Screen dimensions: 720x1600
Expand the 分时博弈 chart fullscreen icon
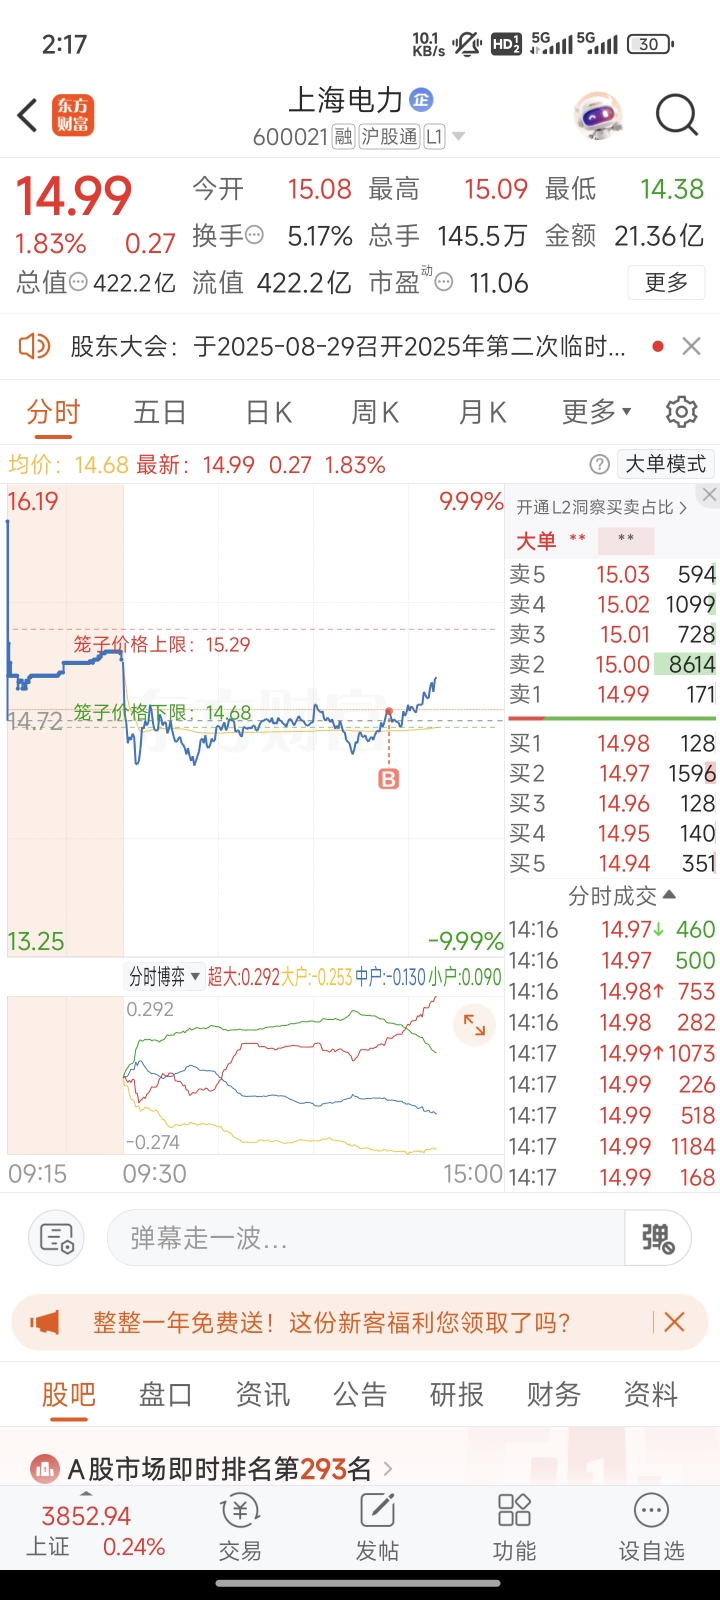(475, 1026)
